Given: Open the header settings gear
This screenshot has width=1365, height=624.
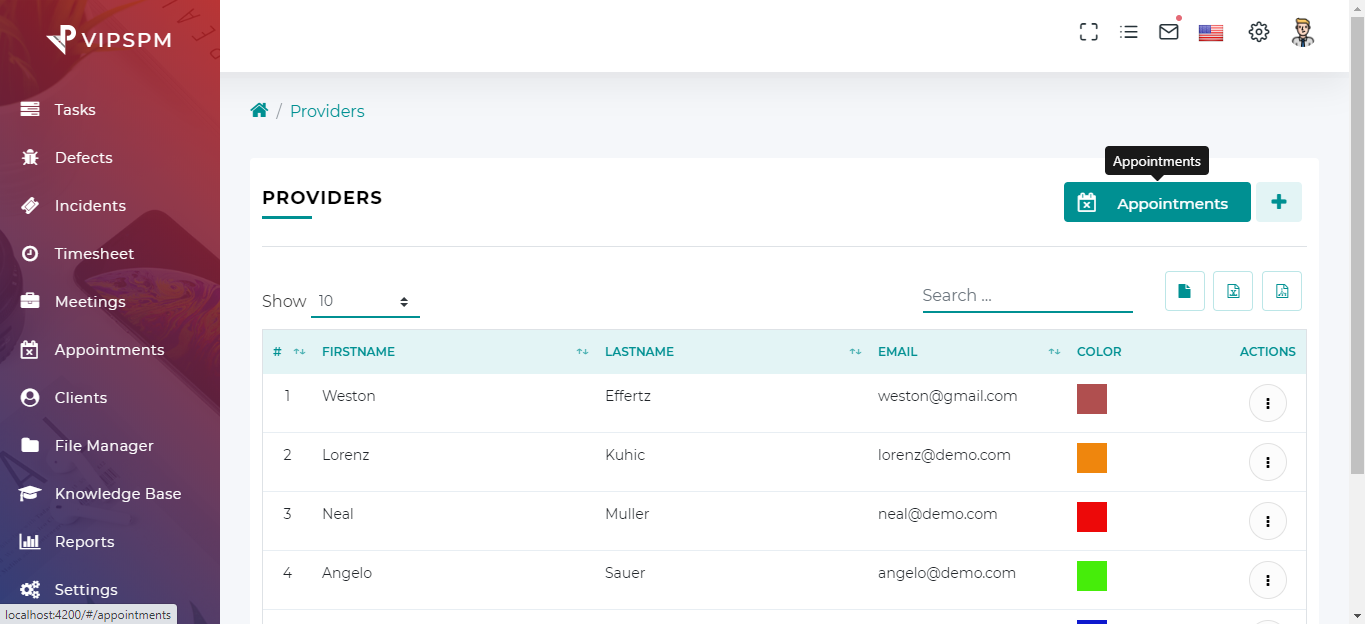Looking at the screenshot, I should 1258,32.
